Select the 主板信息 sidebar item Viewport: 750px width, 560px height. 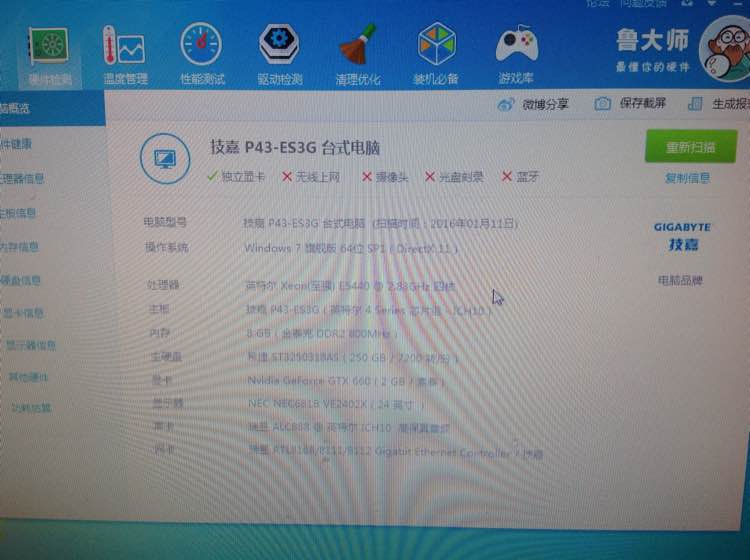(x=18, y=213)
